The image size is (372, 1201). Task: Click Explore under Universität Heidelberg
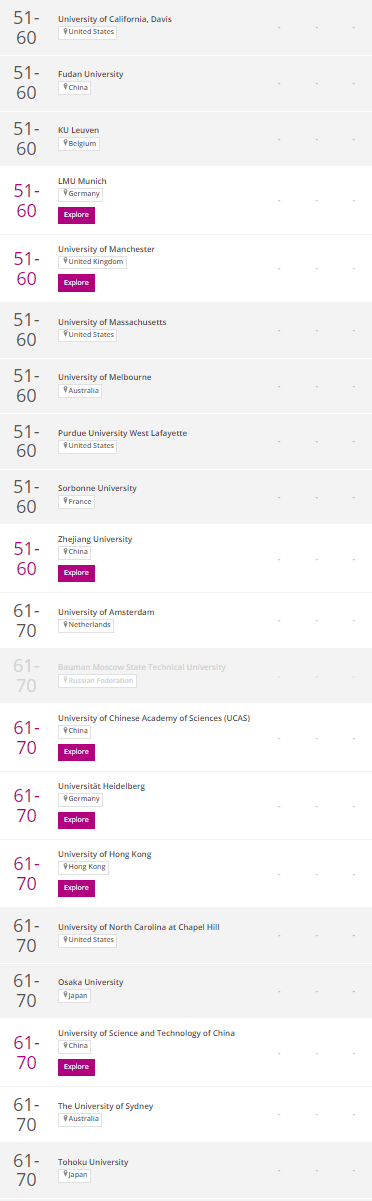click(76, 820)
